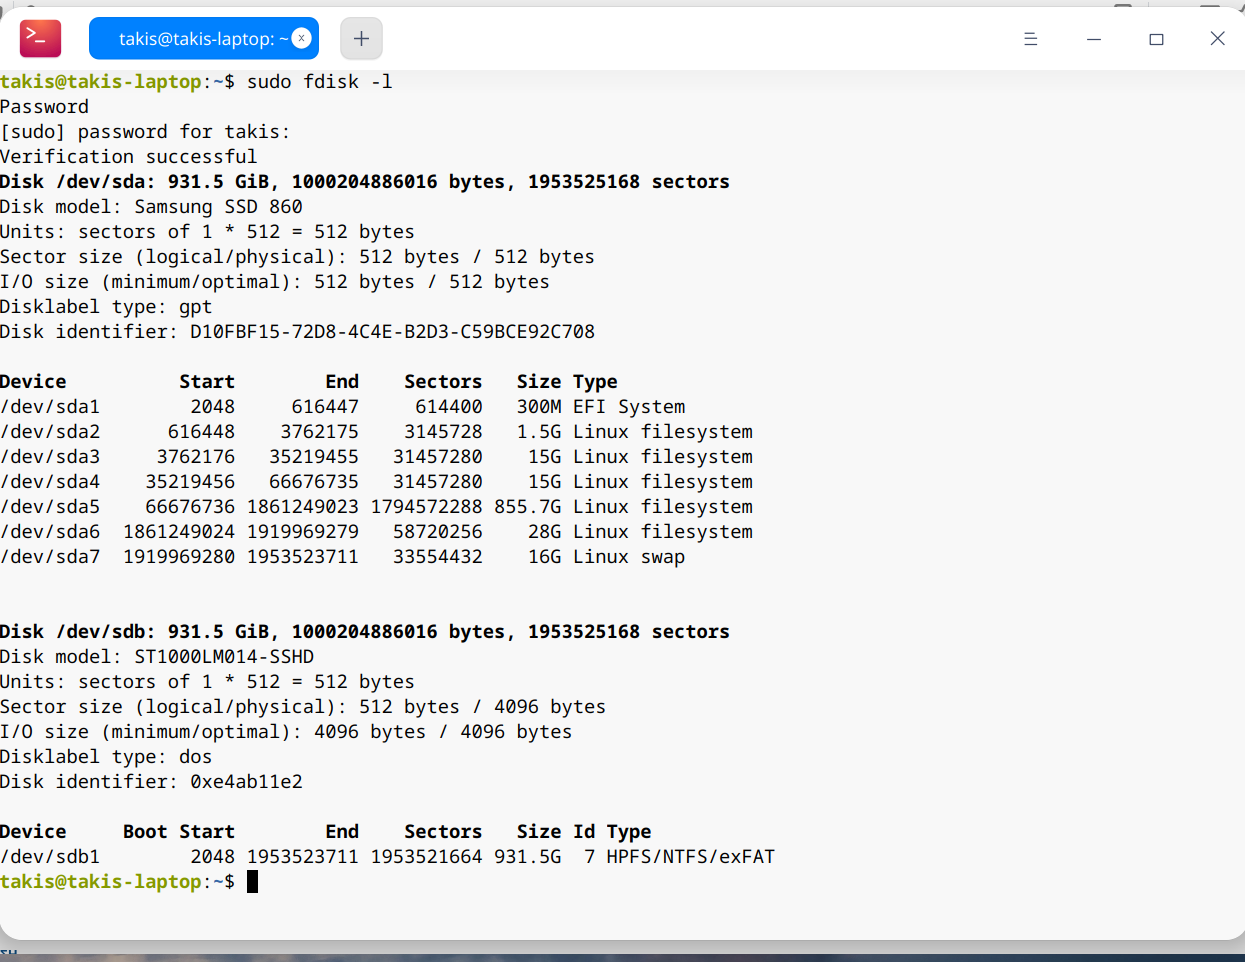
Task: Click the /dev/sda3 device name
Action: tap(50, 456)
